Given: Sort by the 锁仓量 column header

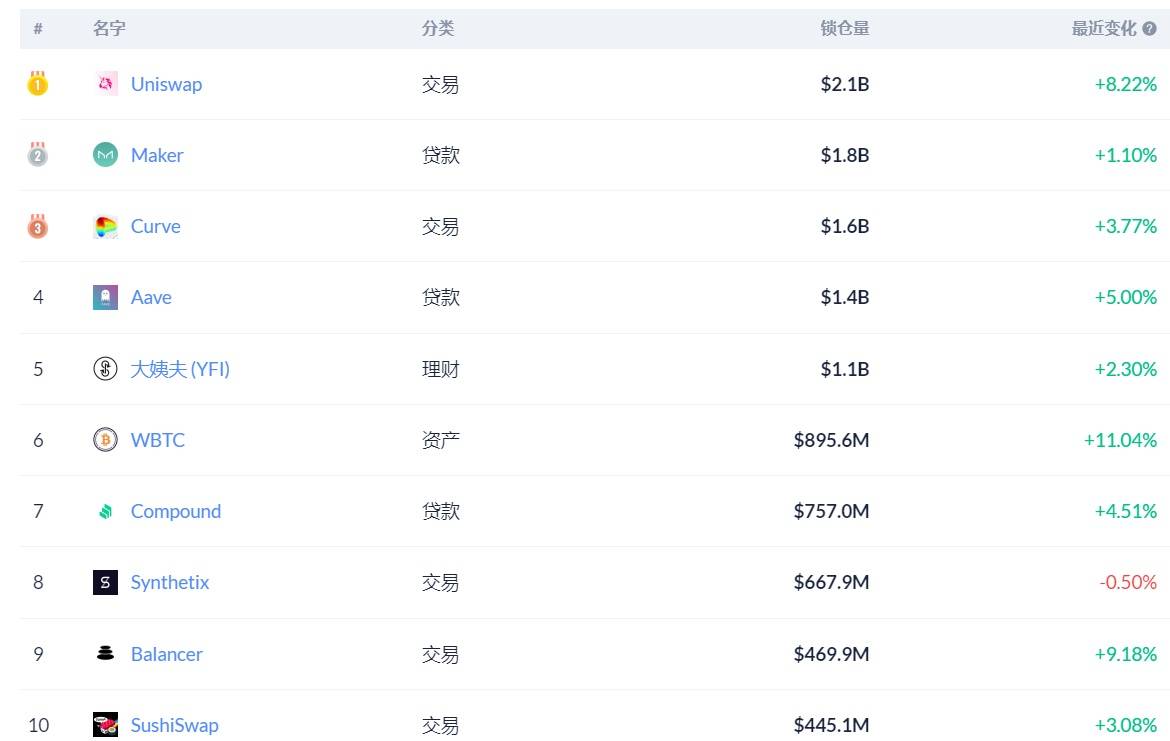Looking at the screenshot, I should pyautogui.click(x=845, y=28).
